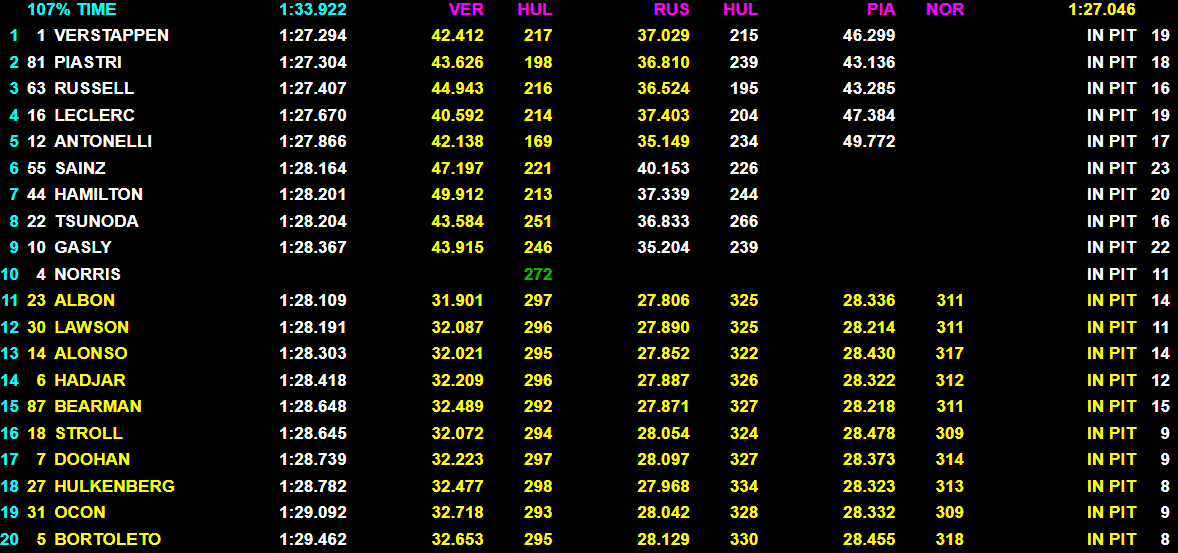Image resolution: width=1178 pixels, height=553 pixels.
Task: Select driver name PIASTRI
Action: (x=88, y=62)
